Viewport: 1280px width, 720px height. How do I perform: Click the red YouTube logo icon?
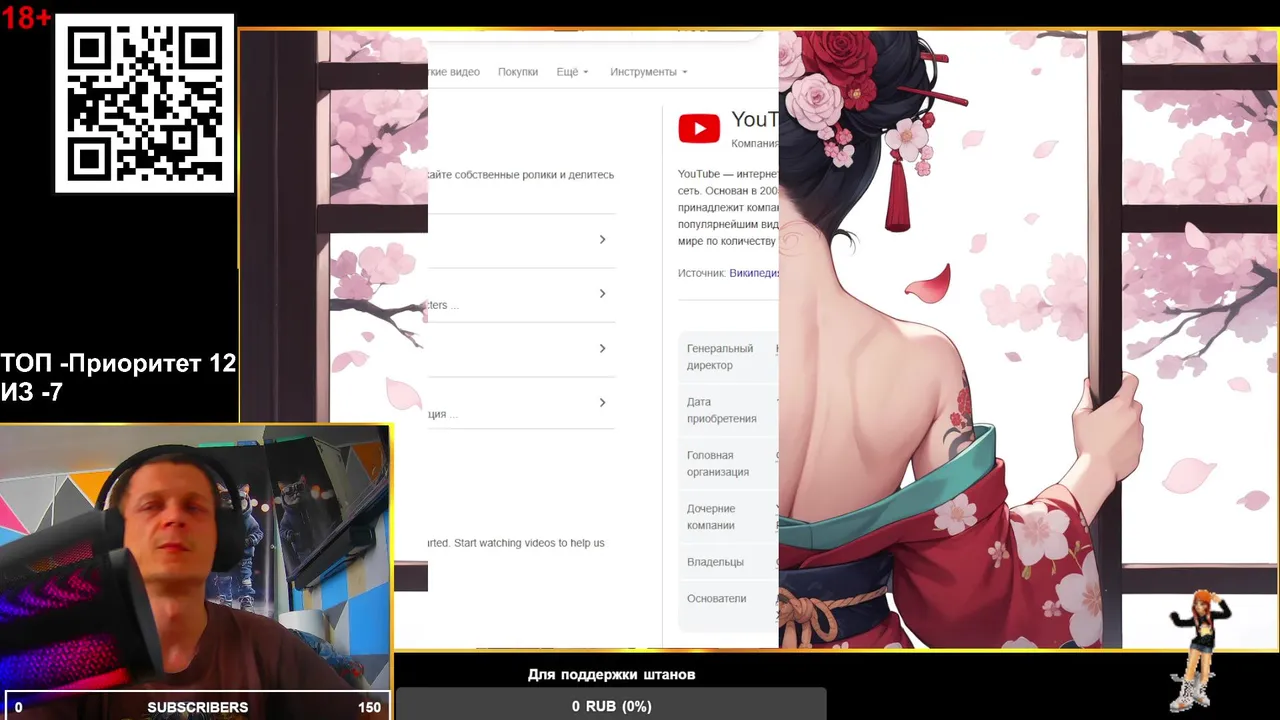[699, 128]
